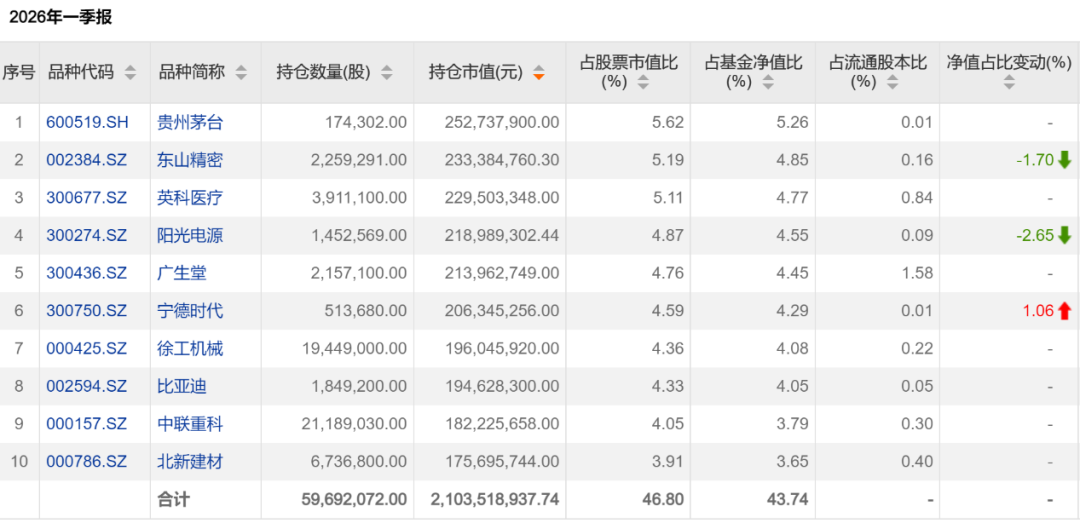Sort by 占股票市值比 sort arrows

(643, 83)
